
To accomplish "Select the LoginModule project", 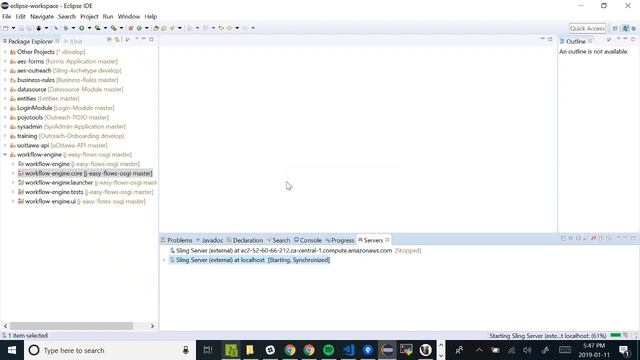I will click(x=62, y=108).
